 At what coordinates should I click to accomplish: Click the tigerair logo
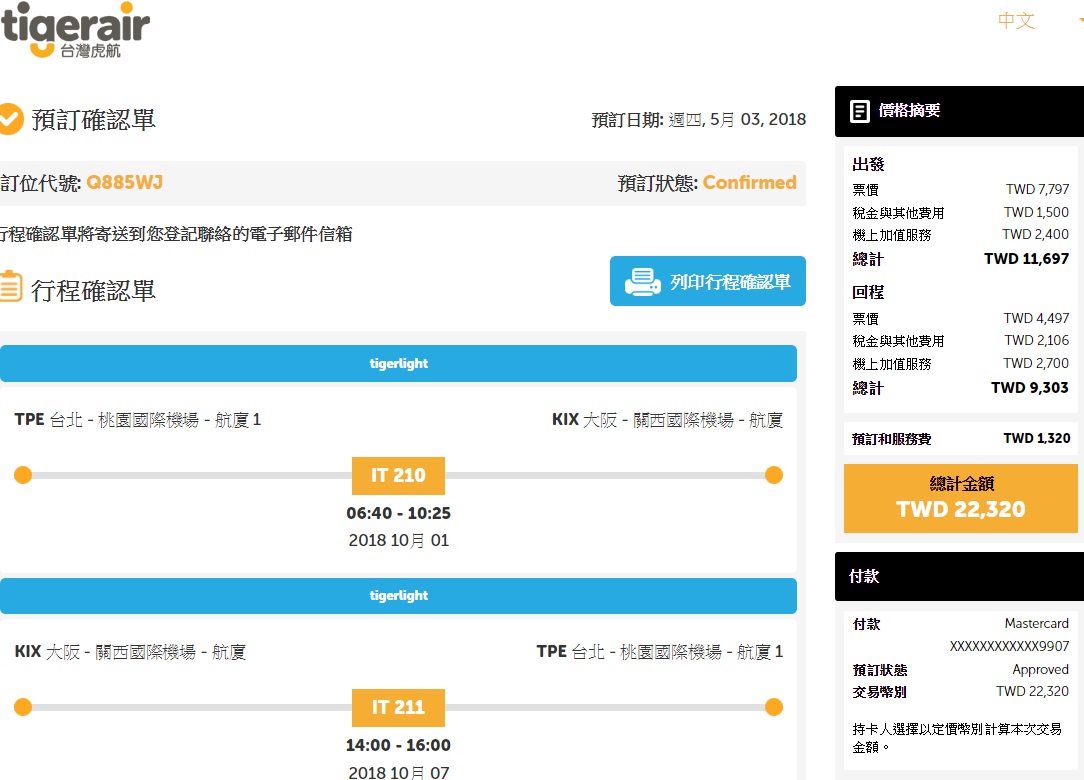tap(75, 28)
